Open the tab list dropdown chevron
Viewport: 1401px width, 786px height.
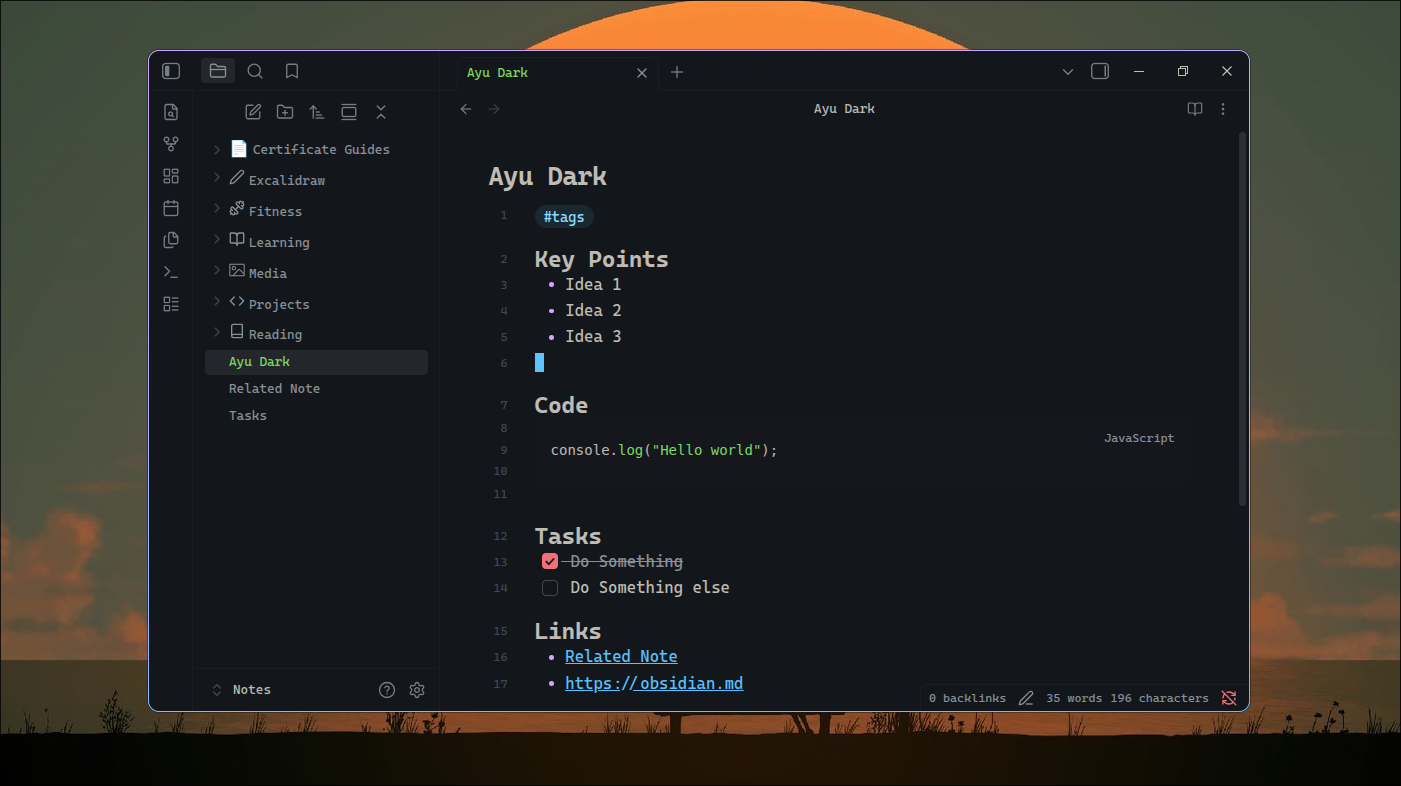1068,72
